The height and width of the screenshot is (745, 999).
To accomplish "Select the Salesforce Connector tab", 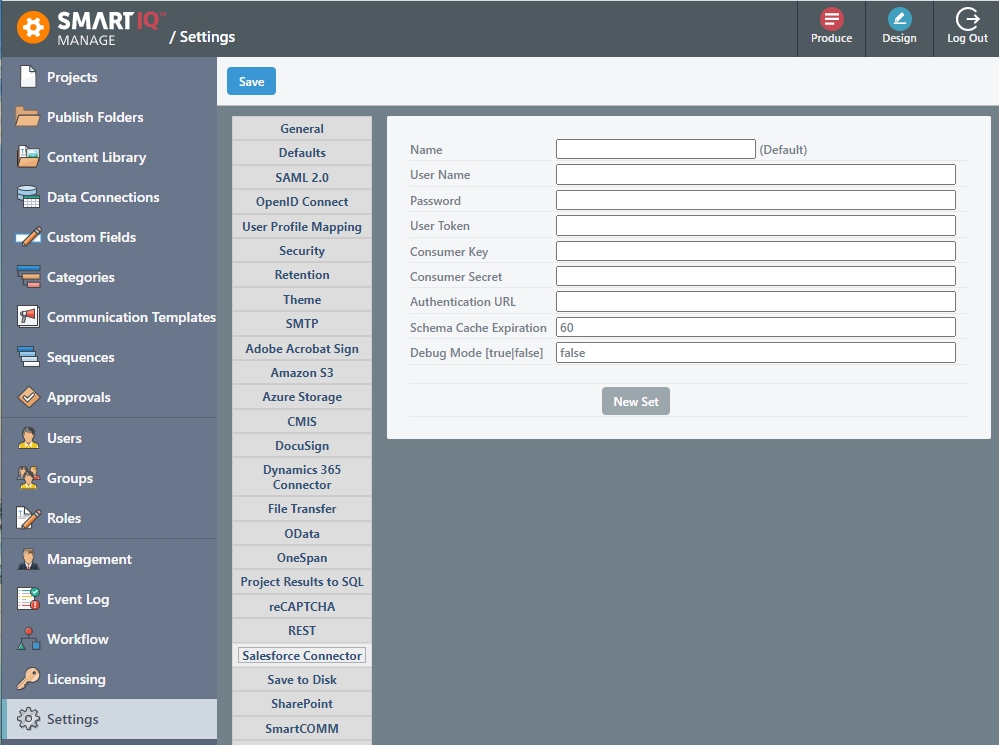I will pos(302,655).
